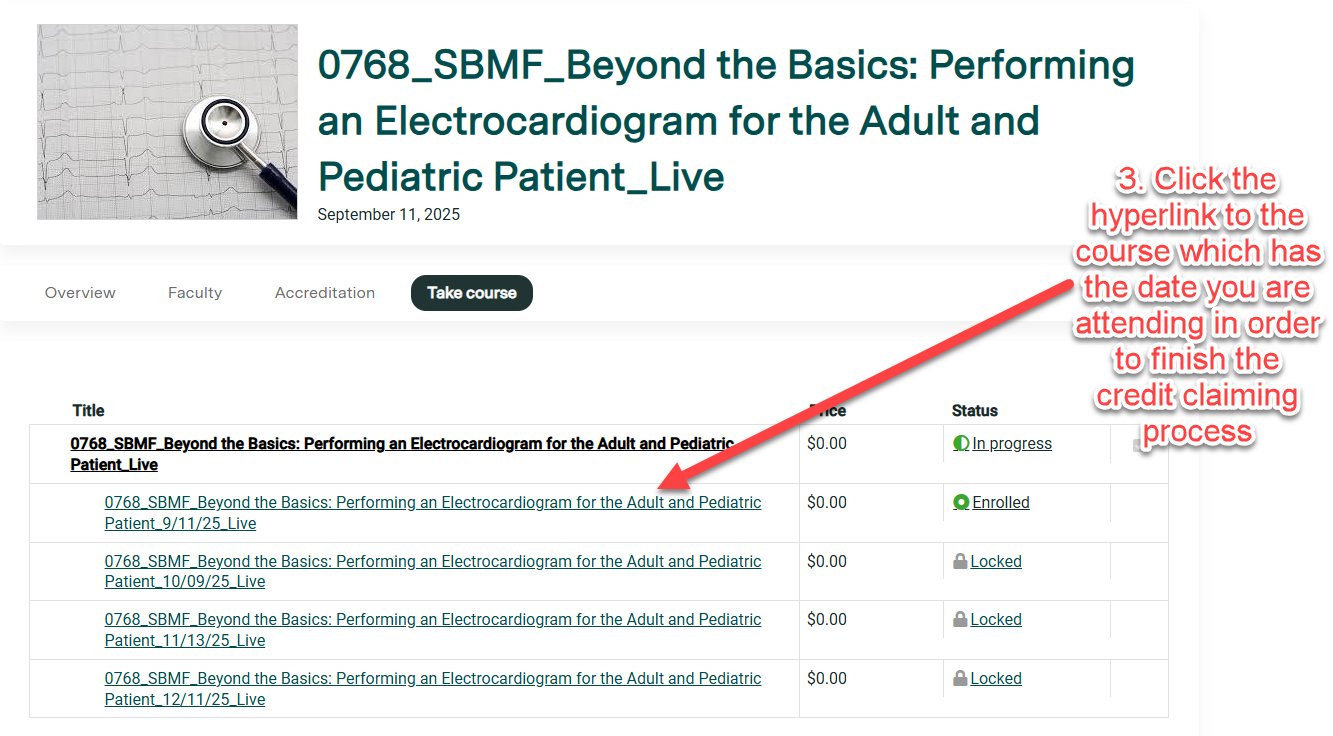Click the half-filled In progress status icon
This screenshot has height=736, width=1333.
(961, 443)
